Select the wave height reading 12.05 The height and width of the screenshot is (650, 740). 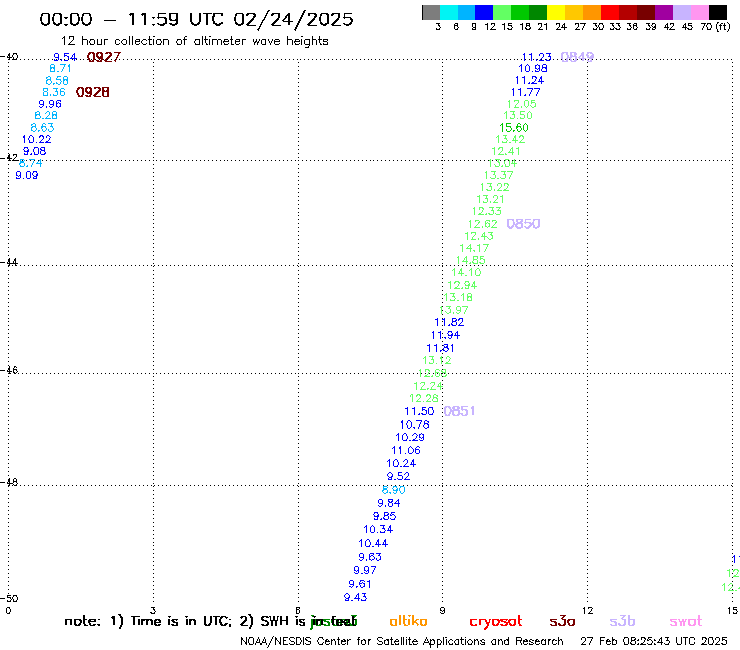[x=521, y=104]
